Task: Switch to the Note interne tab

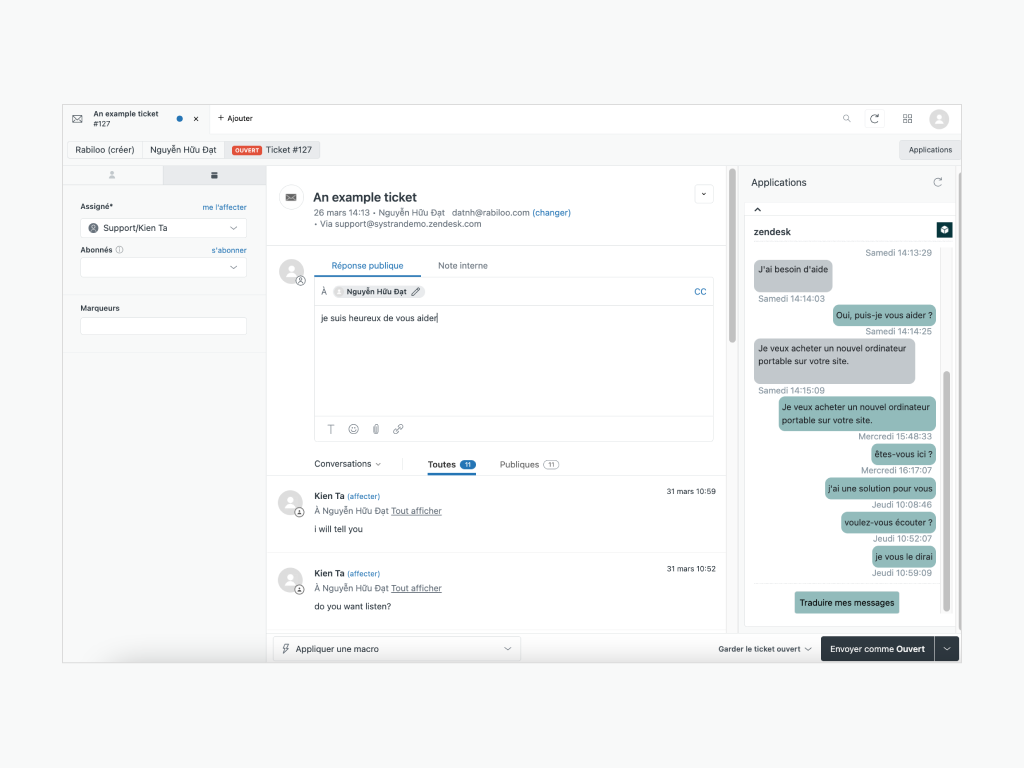Action: (x=462, y=266)
